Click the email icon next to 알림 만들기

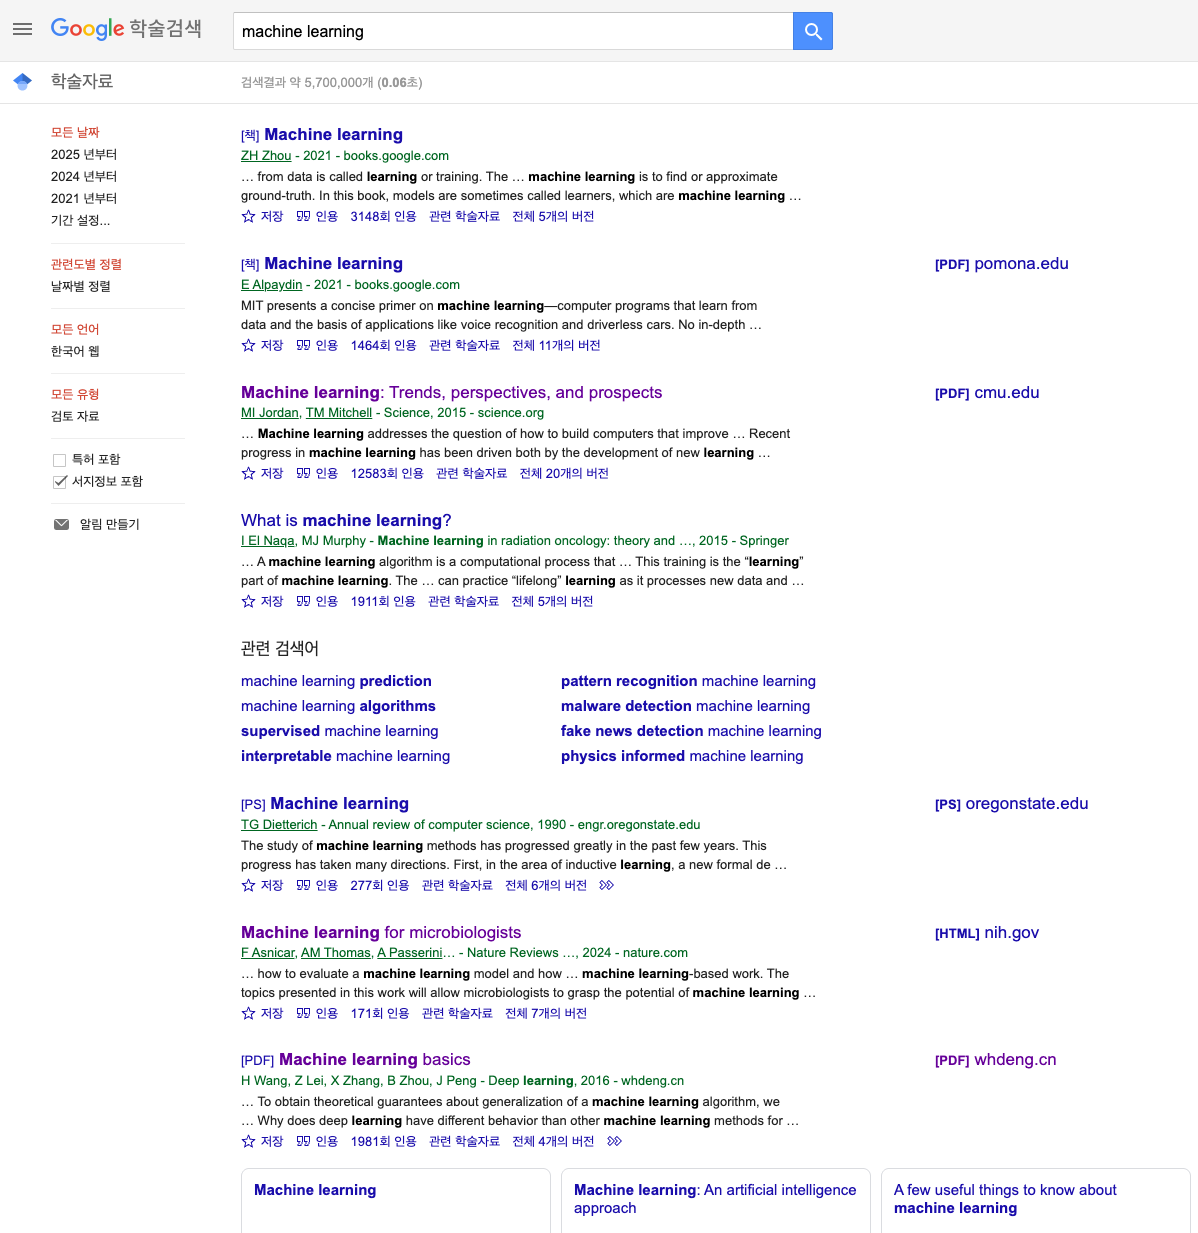[x=61, y=524]
